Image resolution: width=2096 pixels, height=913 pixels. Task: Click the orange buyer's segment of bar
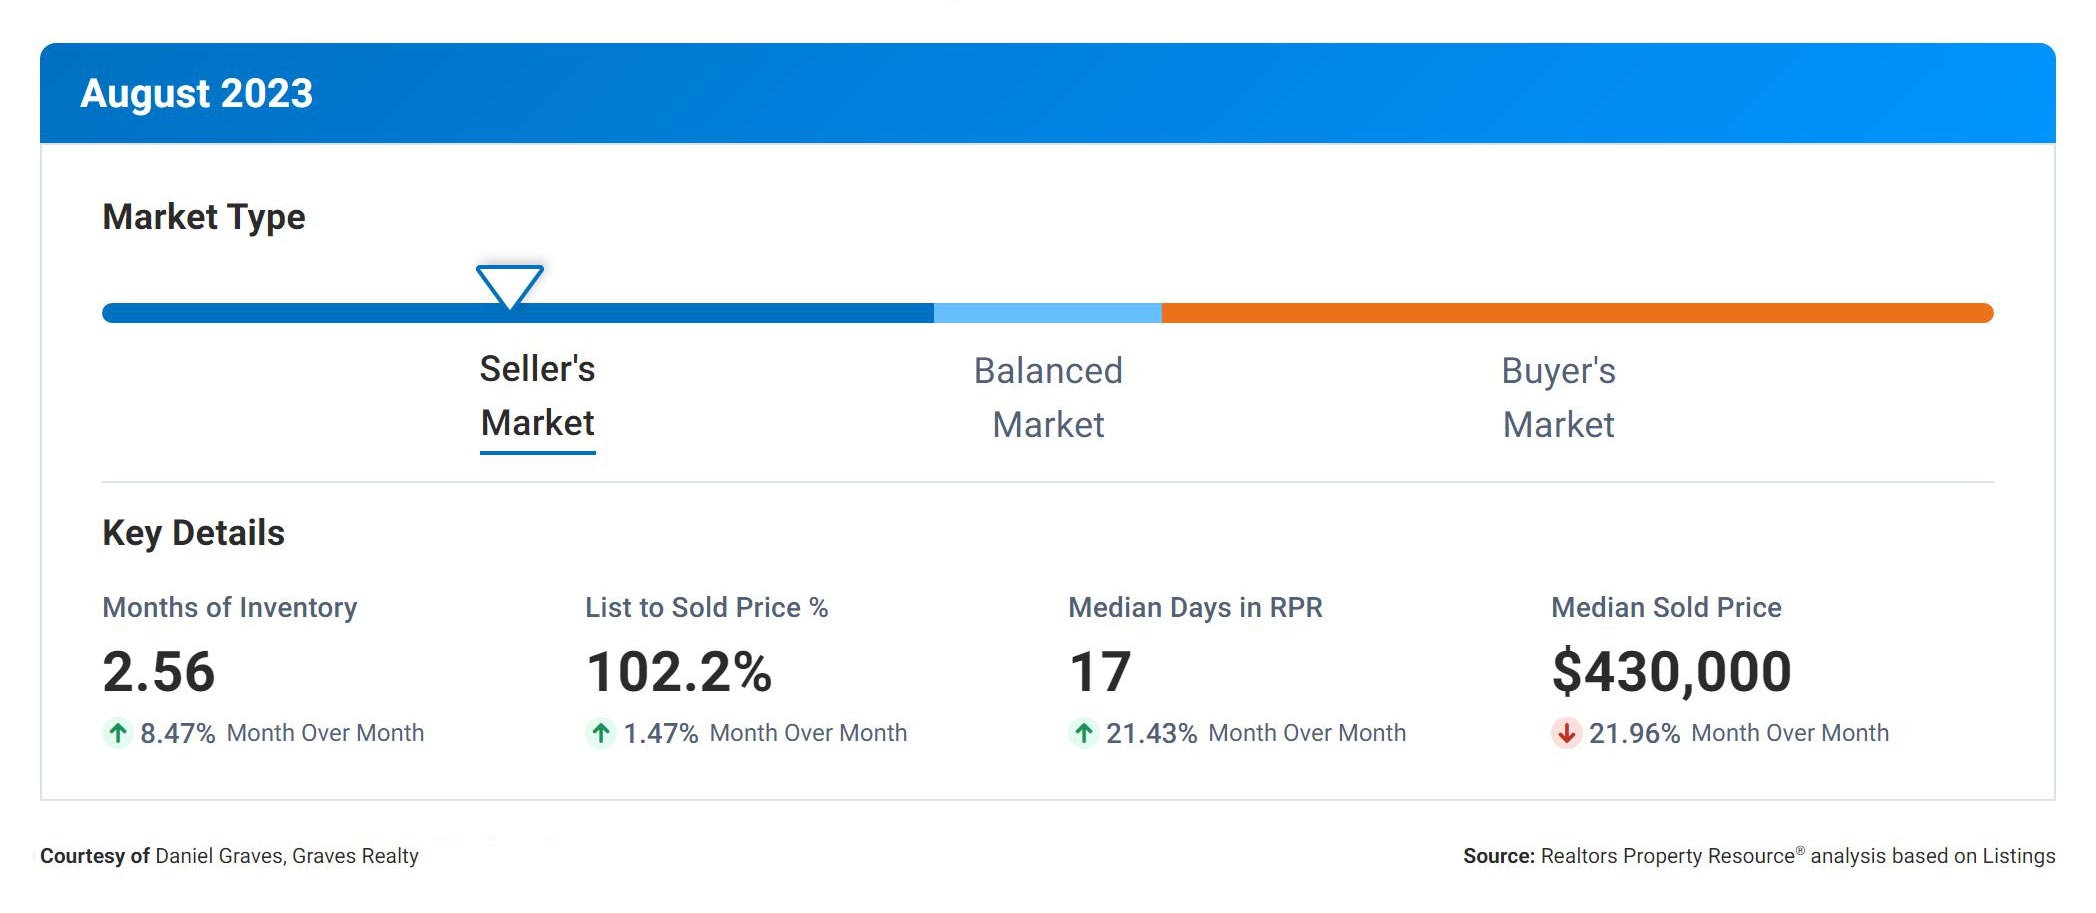[x=1578, y=313]
